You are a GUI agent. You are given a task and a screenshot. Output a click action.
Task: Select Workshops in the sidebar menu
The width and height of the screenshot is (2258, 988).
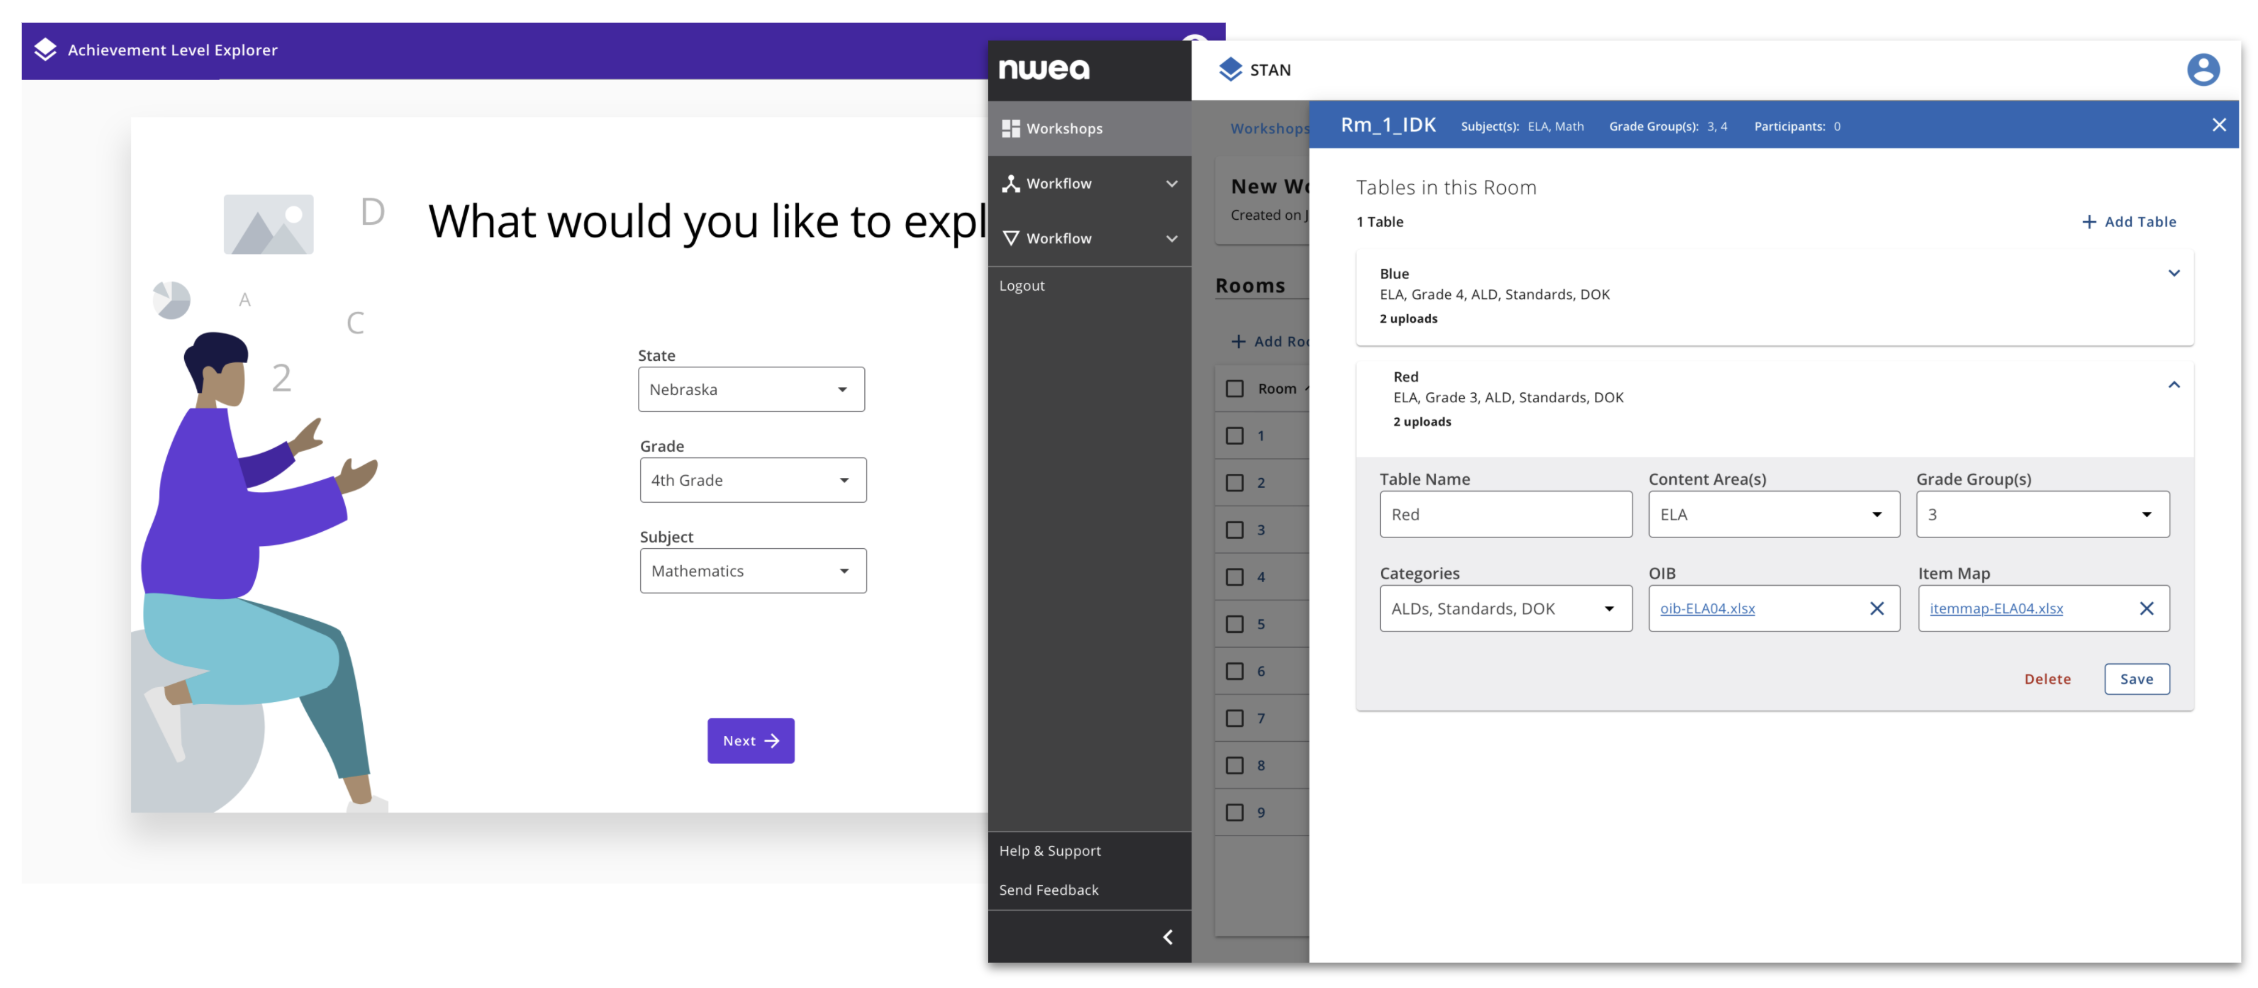tap(1089, 129)
